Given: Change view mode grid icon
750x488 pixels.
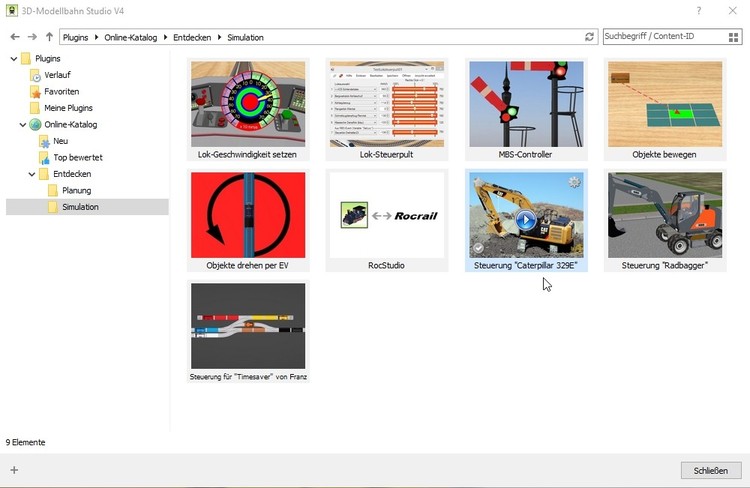Looking at the screenshot, I should 733,37.
